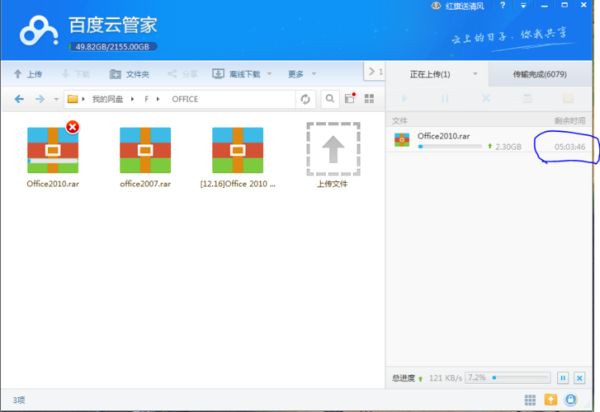Click the Baidu cloud logo icon

pyautogui.click(x=39, y=31)
